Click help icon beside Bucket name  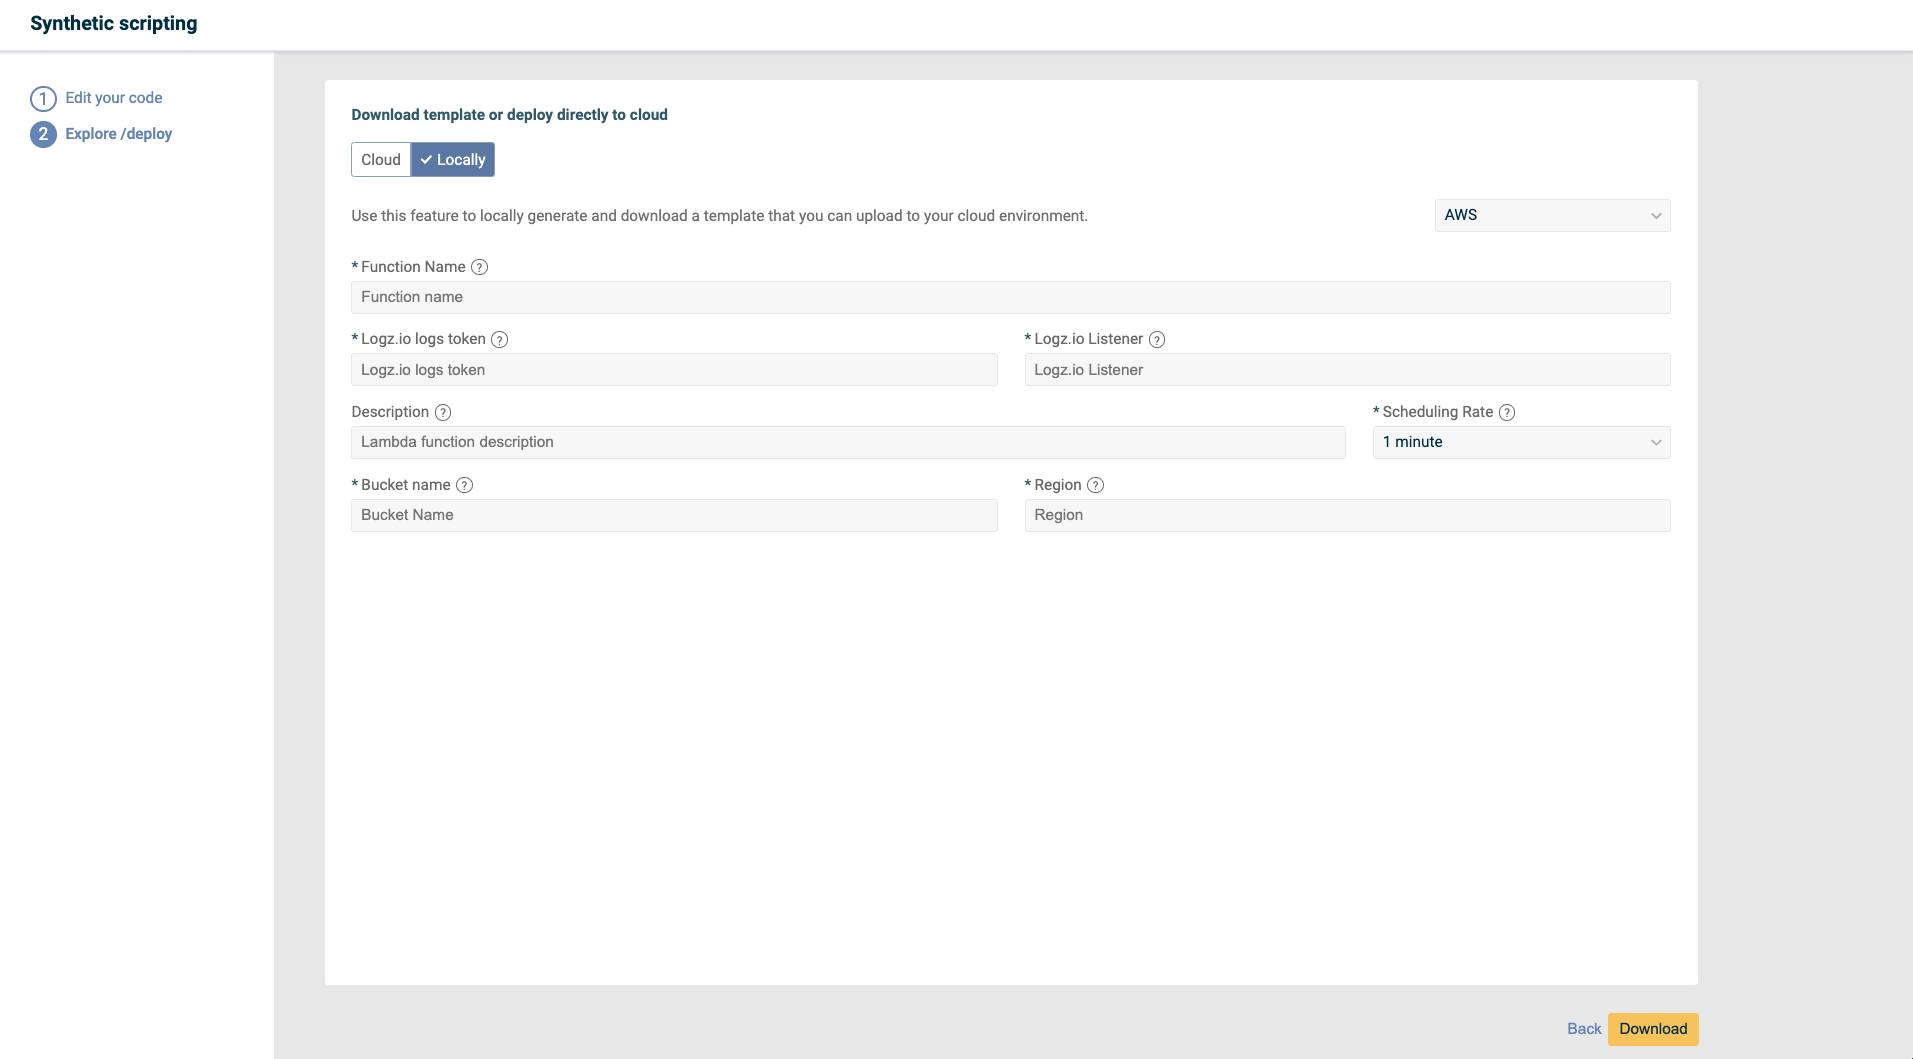tap(464, 485)
